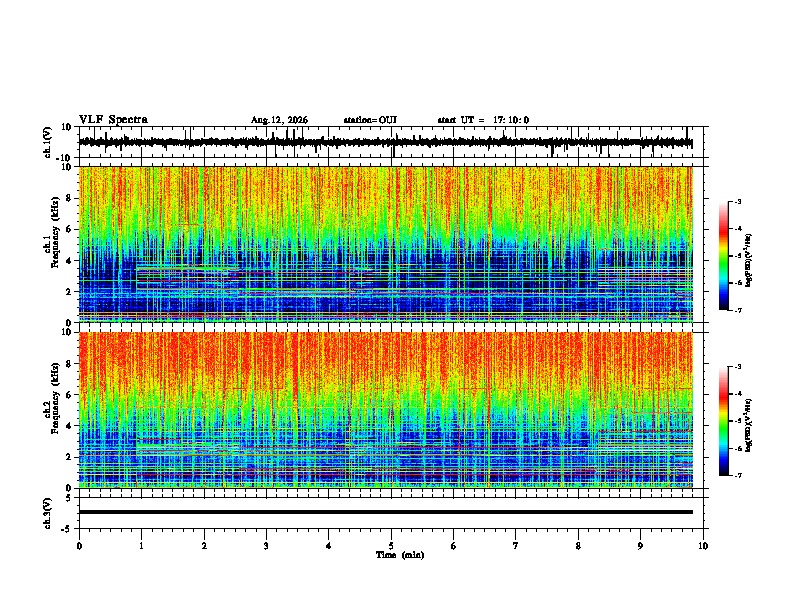The width and height of the screenshot is (792, 612).
Task: Click the flat ch.3 voltage trace line
Action: click(x=386, y=512)
